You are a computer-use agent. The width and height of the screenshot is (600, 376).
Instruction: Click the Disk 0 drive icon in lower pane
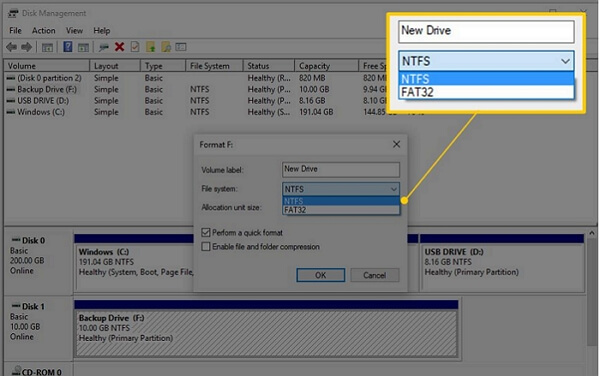16,240
